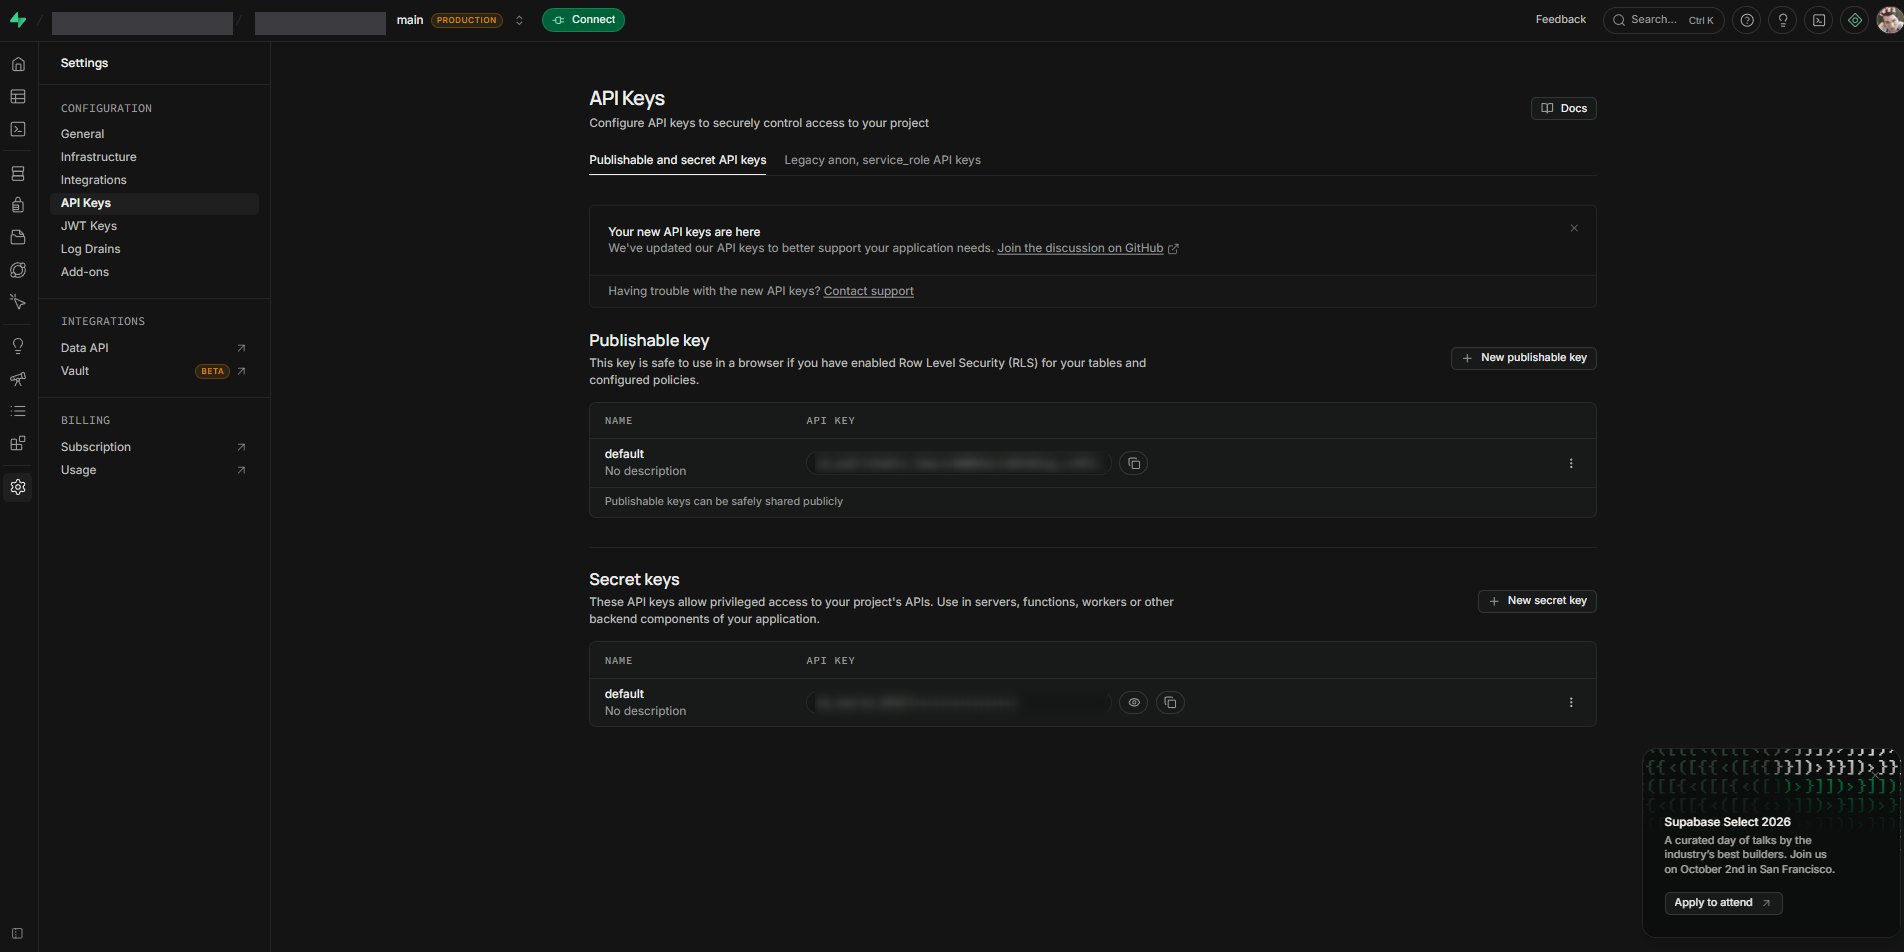Viewport: 1904px width, 952px height.
Task: Reveal the secret key with eye icon
Action: coord(1133,703)
